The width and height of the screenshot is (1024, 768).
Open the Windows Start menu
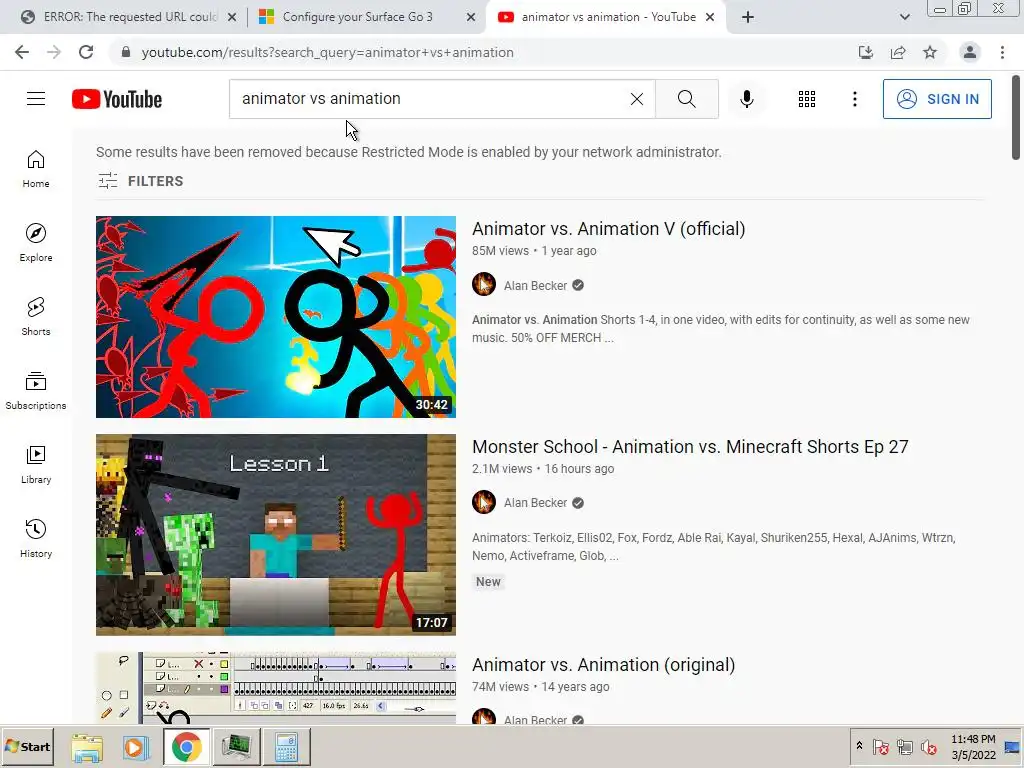click(x=27, y=746)
